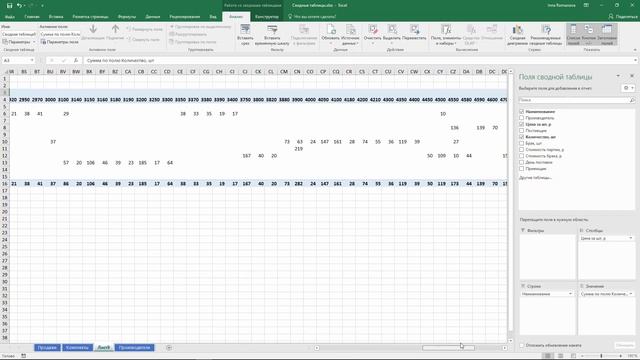Check the Брак, шт field checkbox
The width and height of the screenshot is (640, 360).
pos(521,143)
